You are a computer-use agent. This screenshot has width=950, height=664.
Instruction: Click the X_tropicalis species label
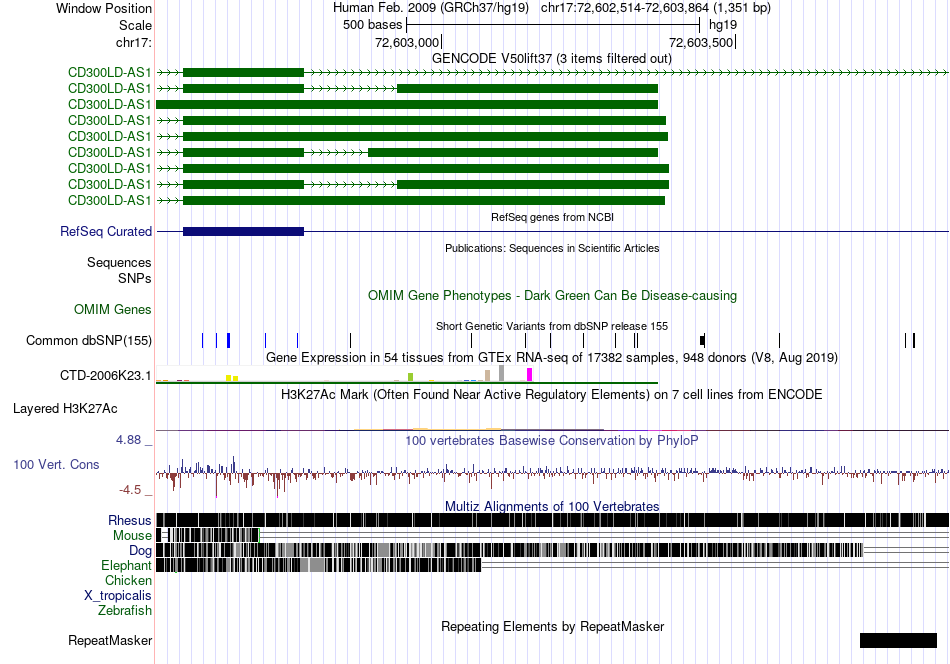pyautogui.click(x=118, y=596)
